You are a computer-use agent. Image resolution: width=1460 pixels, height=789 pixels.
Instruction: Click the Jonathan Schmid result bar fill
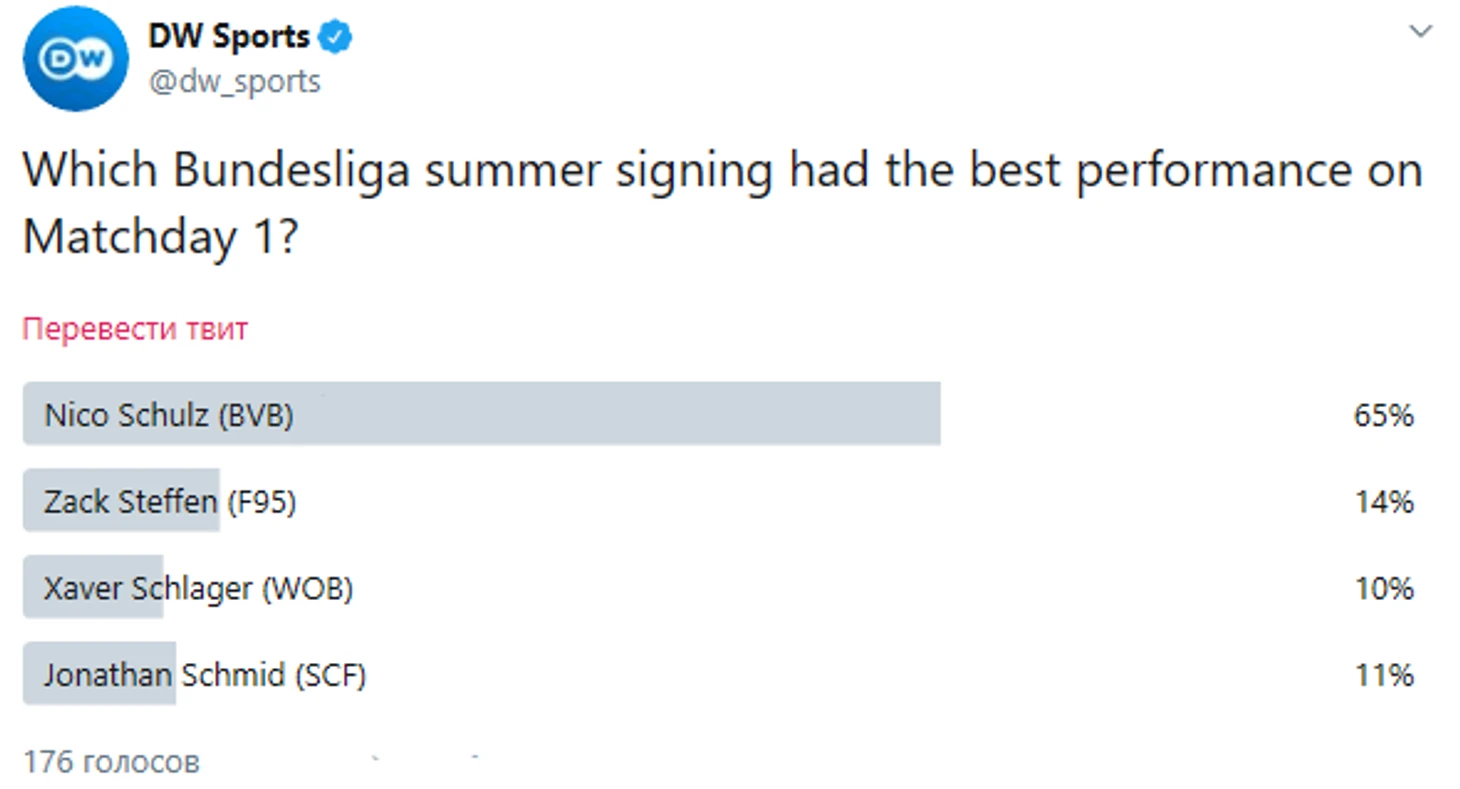point(100,674)
